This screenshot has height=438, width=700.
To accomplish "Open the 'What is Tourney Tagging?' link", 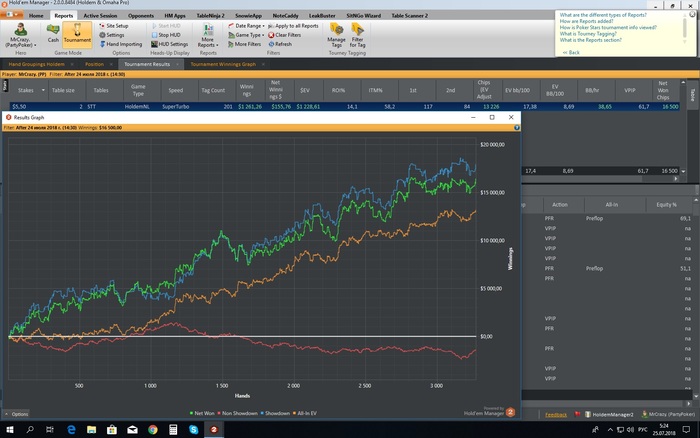I will point(588,33).
